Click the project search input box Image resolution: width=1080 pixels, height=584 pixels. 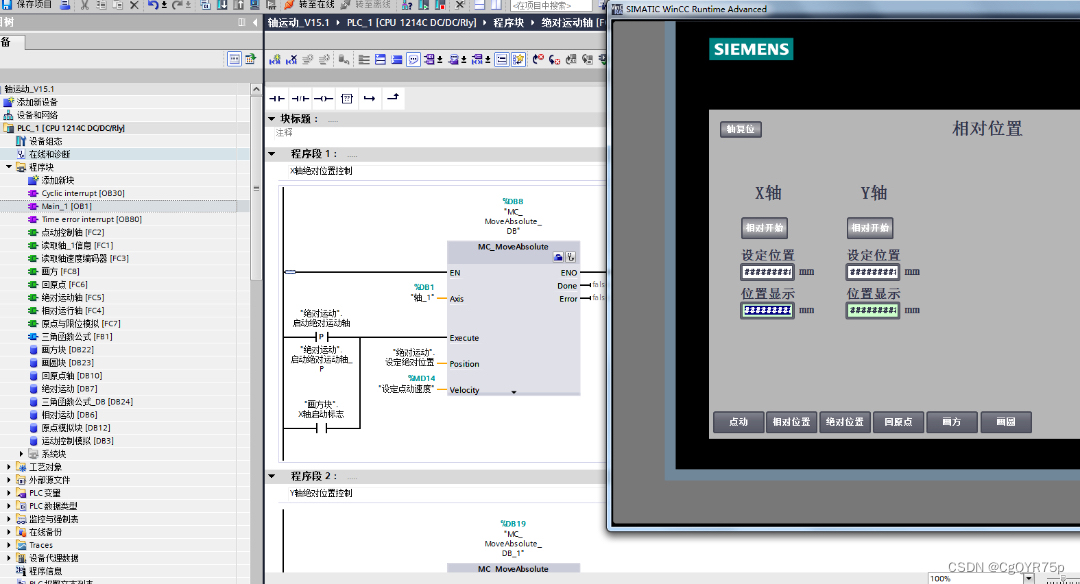[551, 6]
